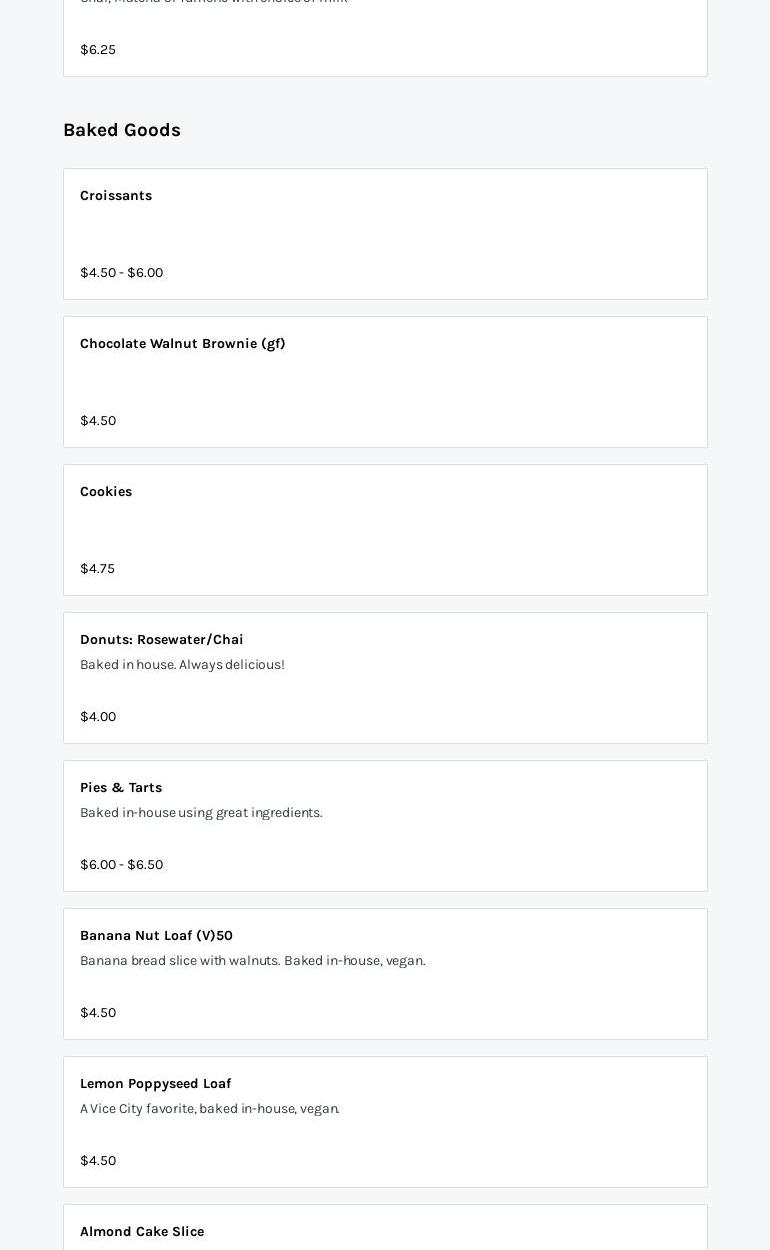Select the Chocolate Walnut Brownie (gf) item
770x1250 pixels.
385,382
